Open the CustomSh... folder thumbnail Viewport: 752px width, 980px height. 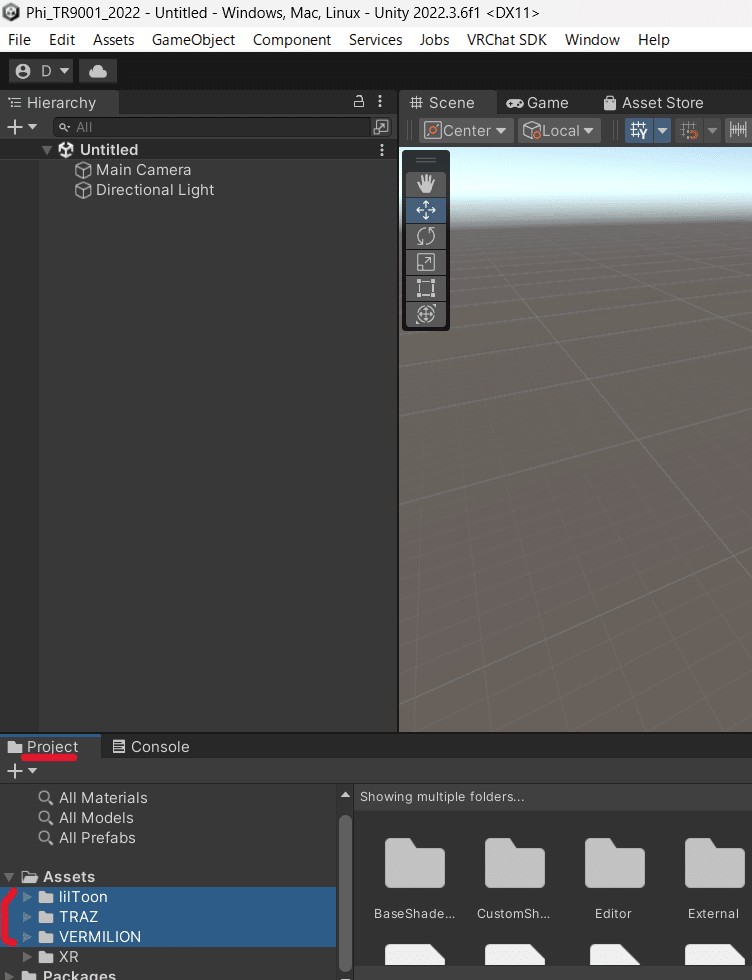click(514, 863)
